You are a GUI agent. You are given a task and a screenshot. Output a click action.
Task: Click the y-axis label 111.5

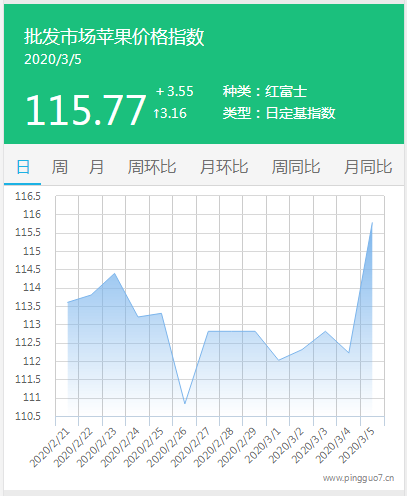pyautogui.click(x=28, y=379)
